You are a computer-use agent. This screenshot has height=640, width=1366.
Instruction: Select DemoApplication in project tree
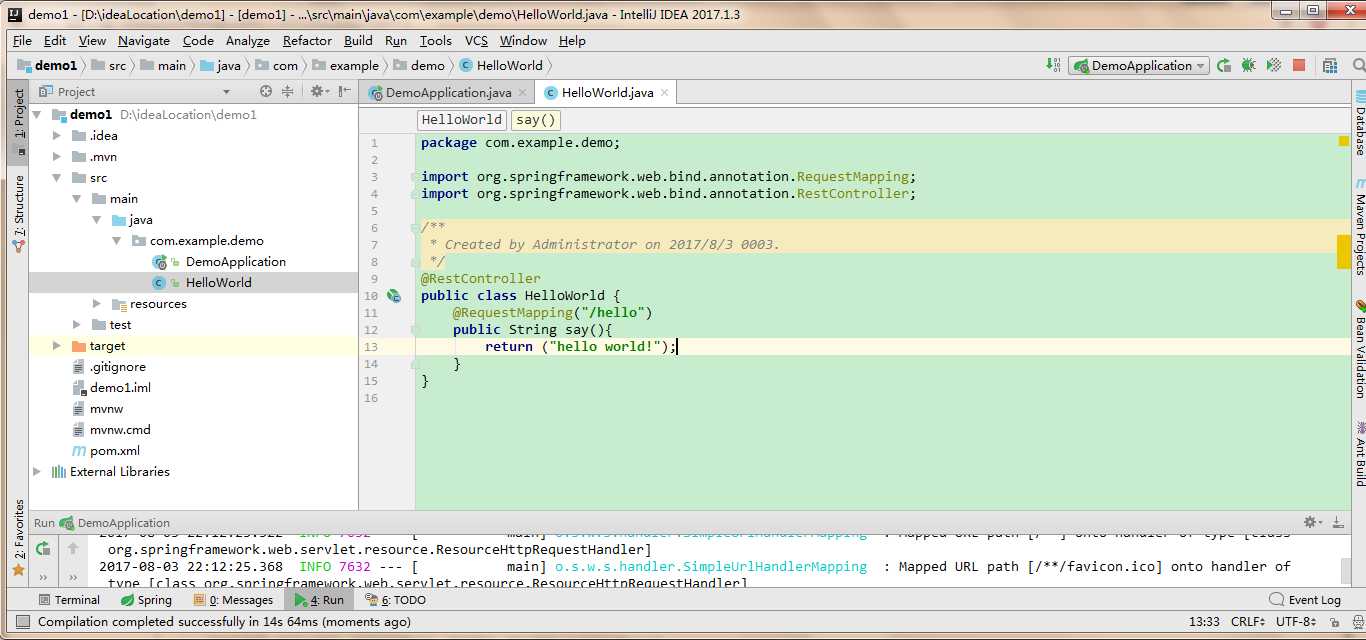pyautogui.click(x=236, y=261)
